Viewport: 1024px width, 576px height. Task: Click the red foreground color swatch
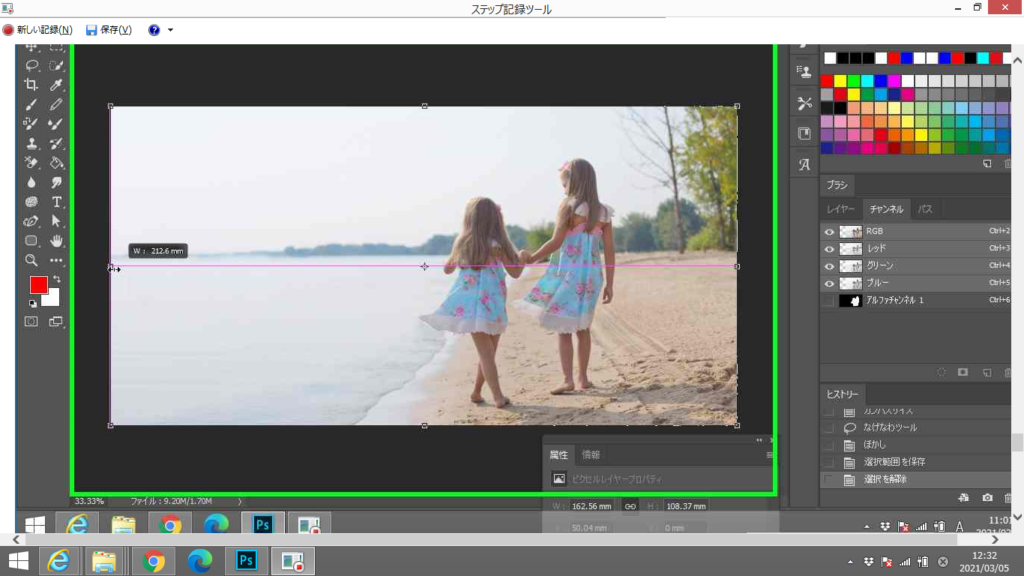39,285
